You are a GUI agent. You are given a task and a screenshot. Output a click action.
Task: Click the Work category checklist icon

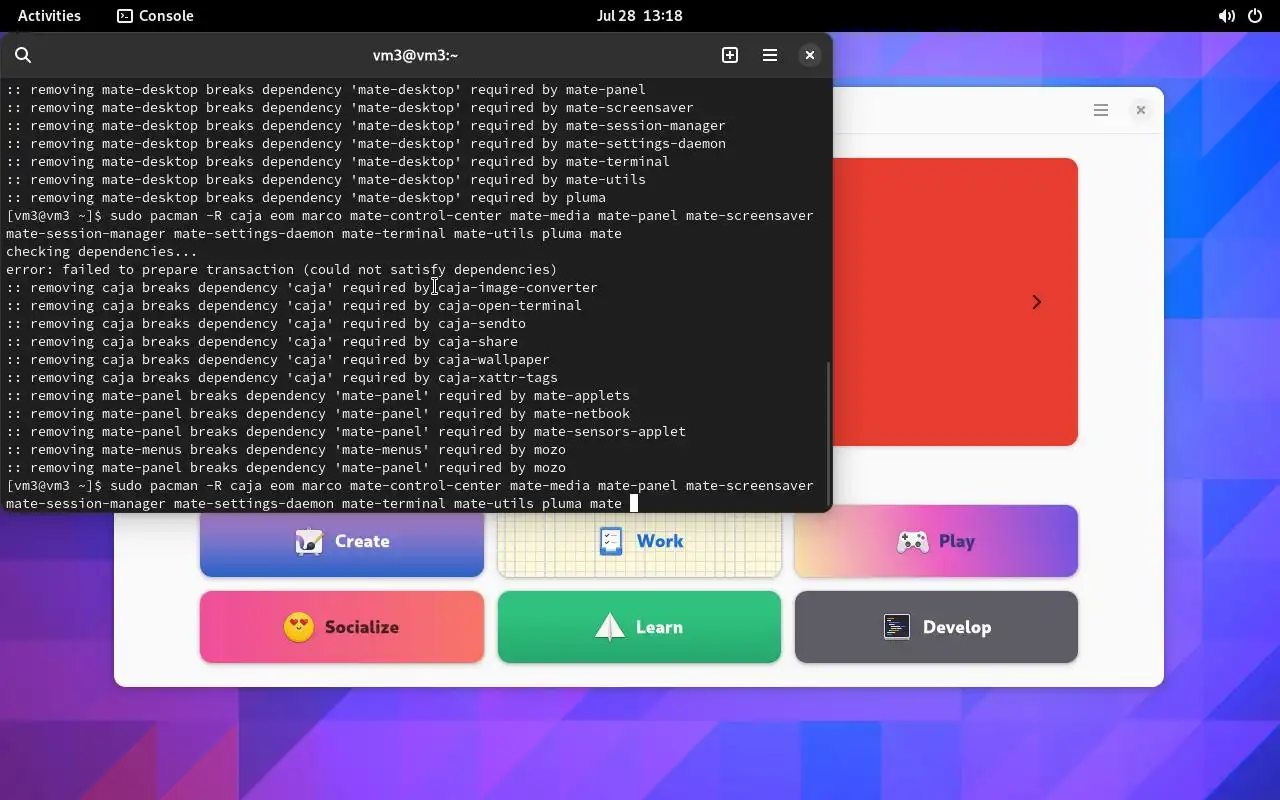(610, 541)
